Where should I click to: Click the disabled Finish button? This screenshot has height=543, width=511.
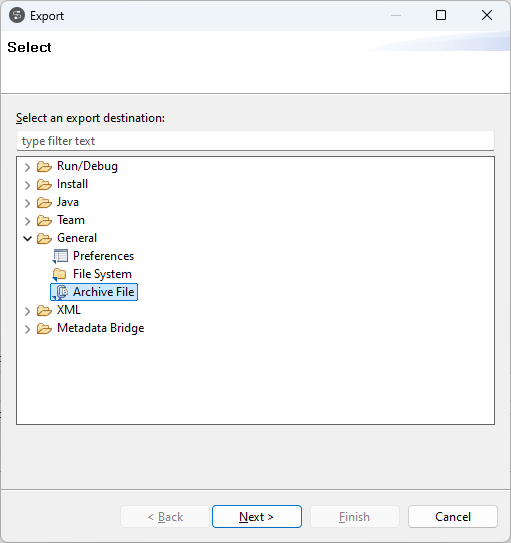(355, 516)
